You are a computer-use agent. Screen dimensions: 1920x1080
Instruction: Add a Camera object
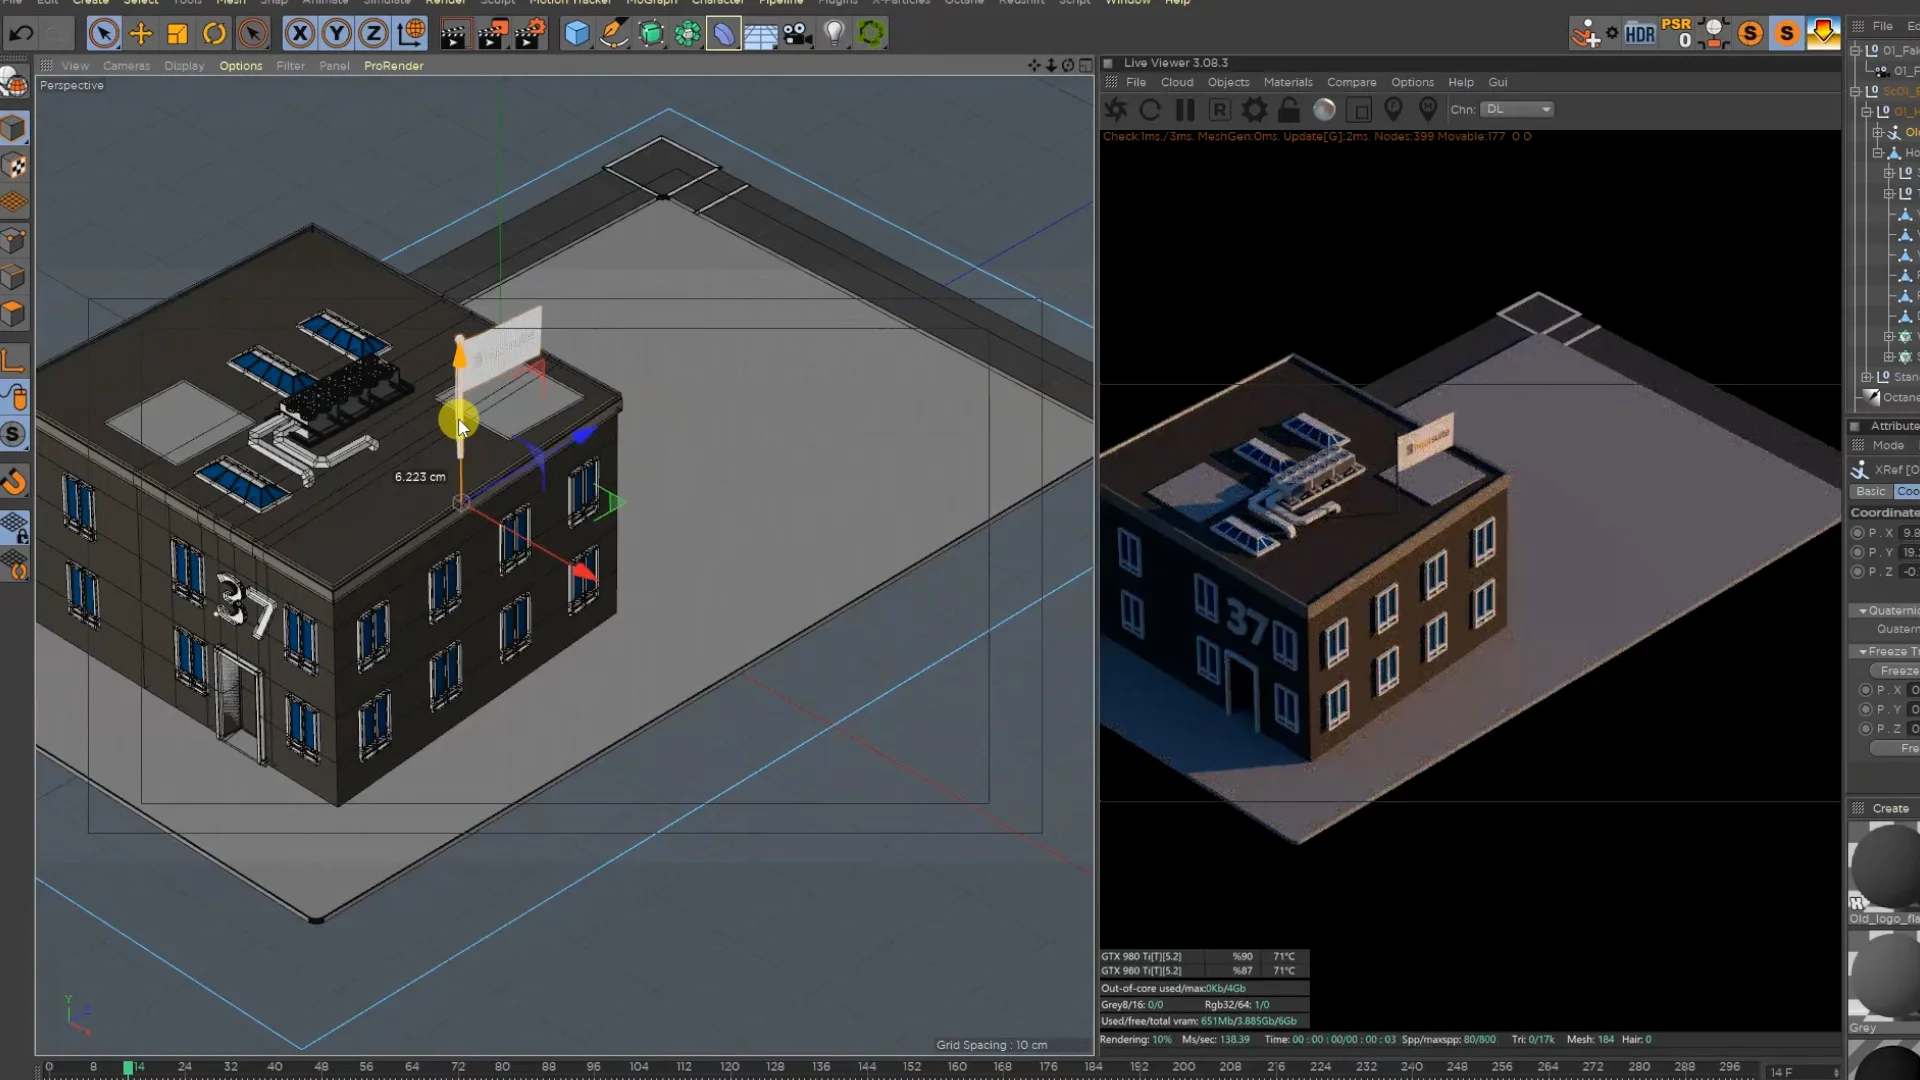pos(797,34)
